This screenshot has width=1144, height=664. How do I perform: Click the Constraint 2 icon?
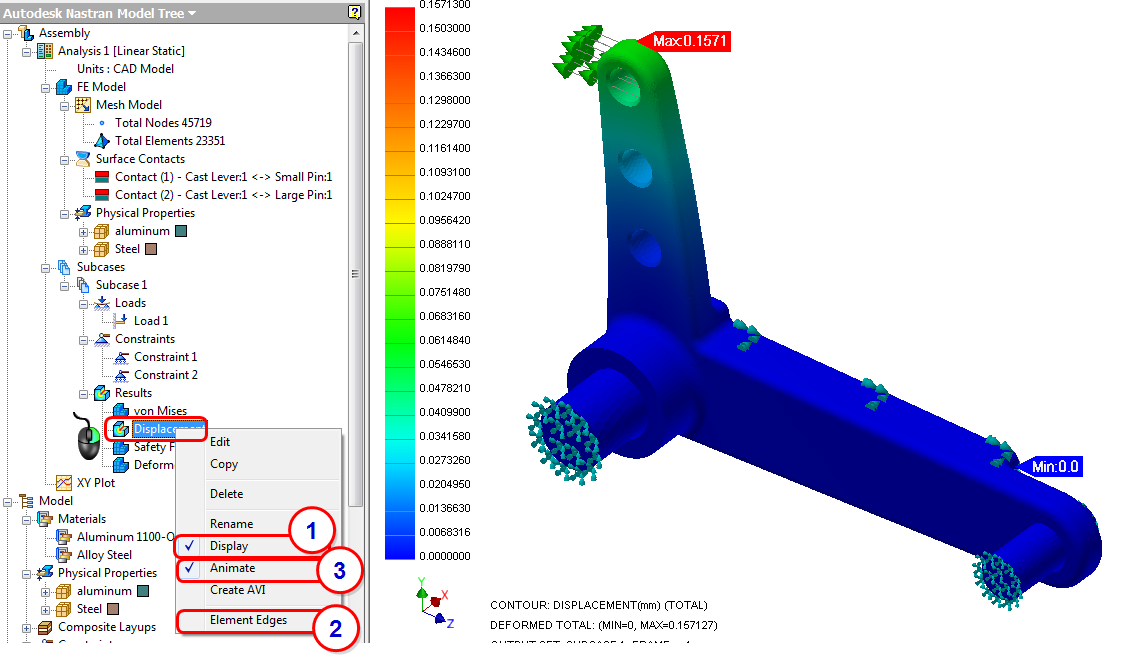[121, 375]
